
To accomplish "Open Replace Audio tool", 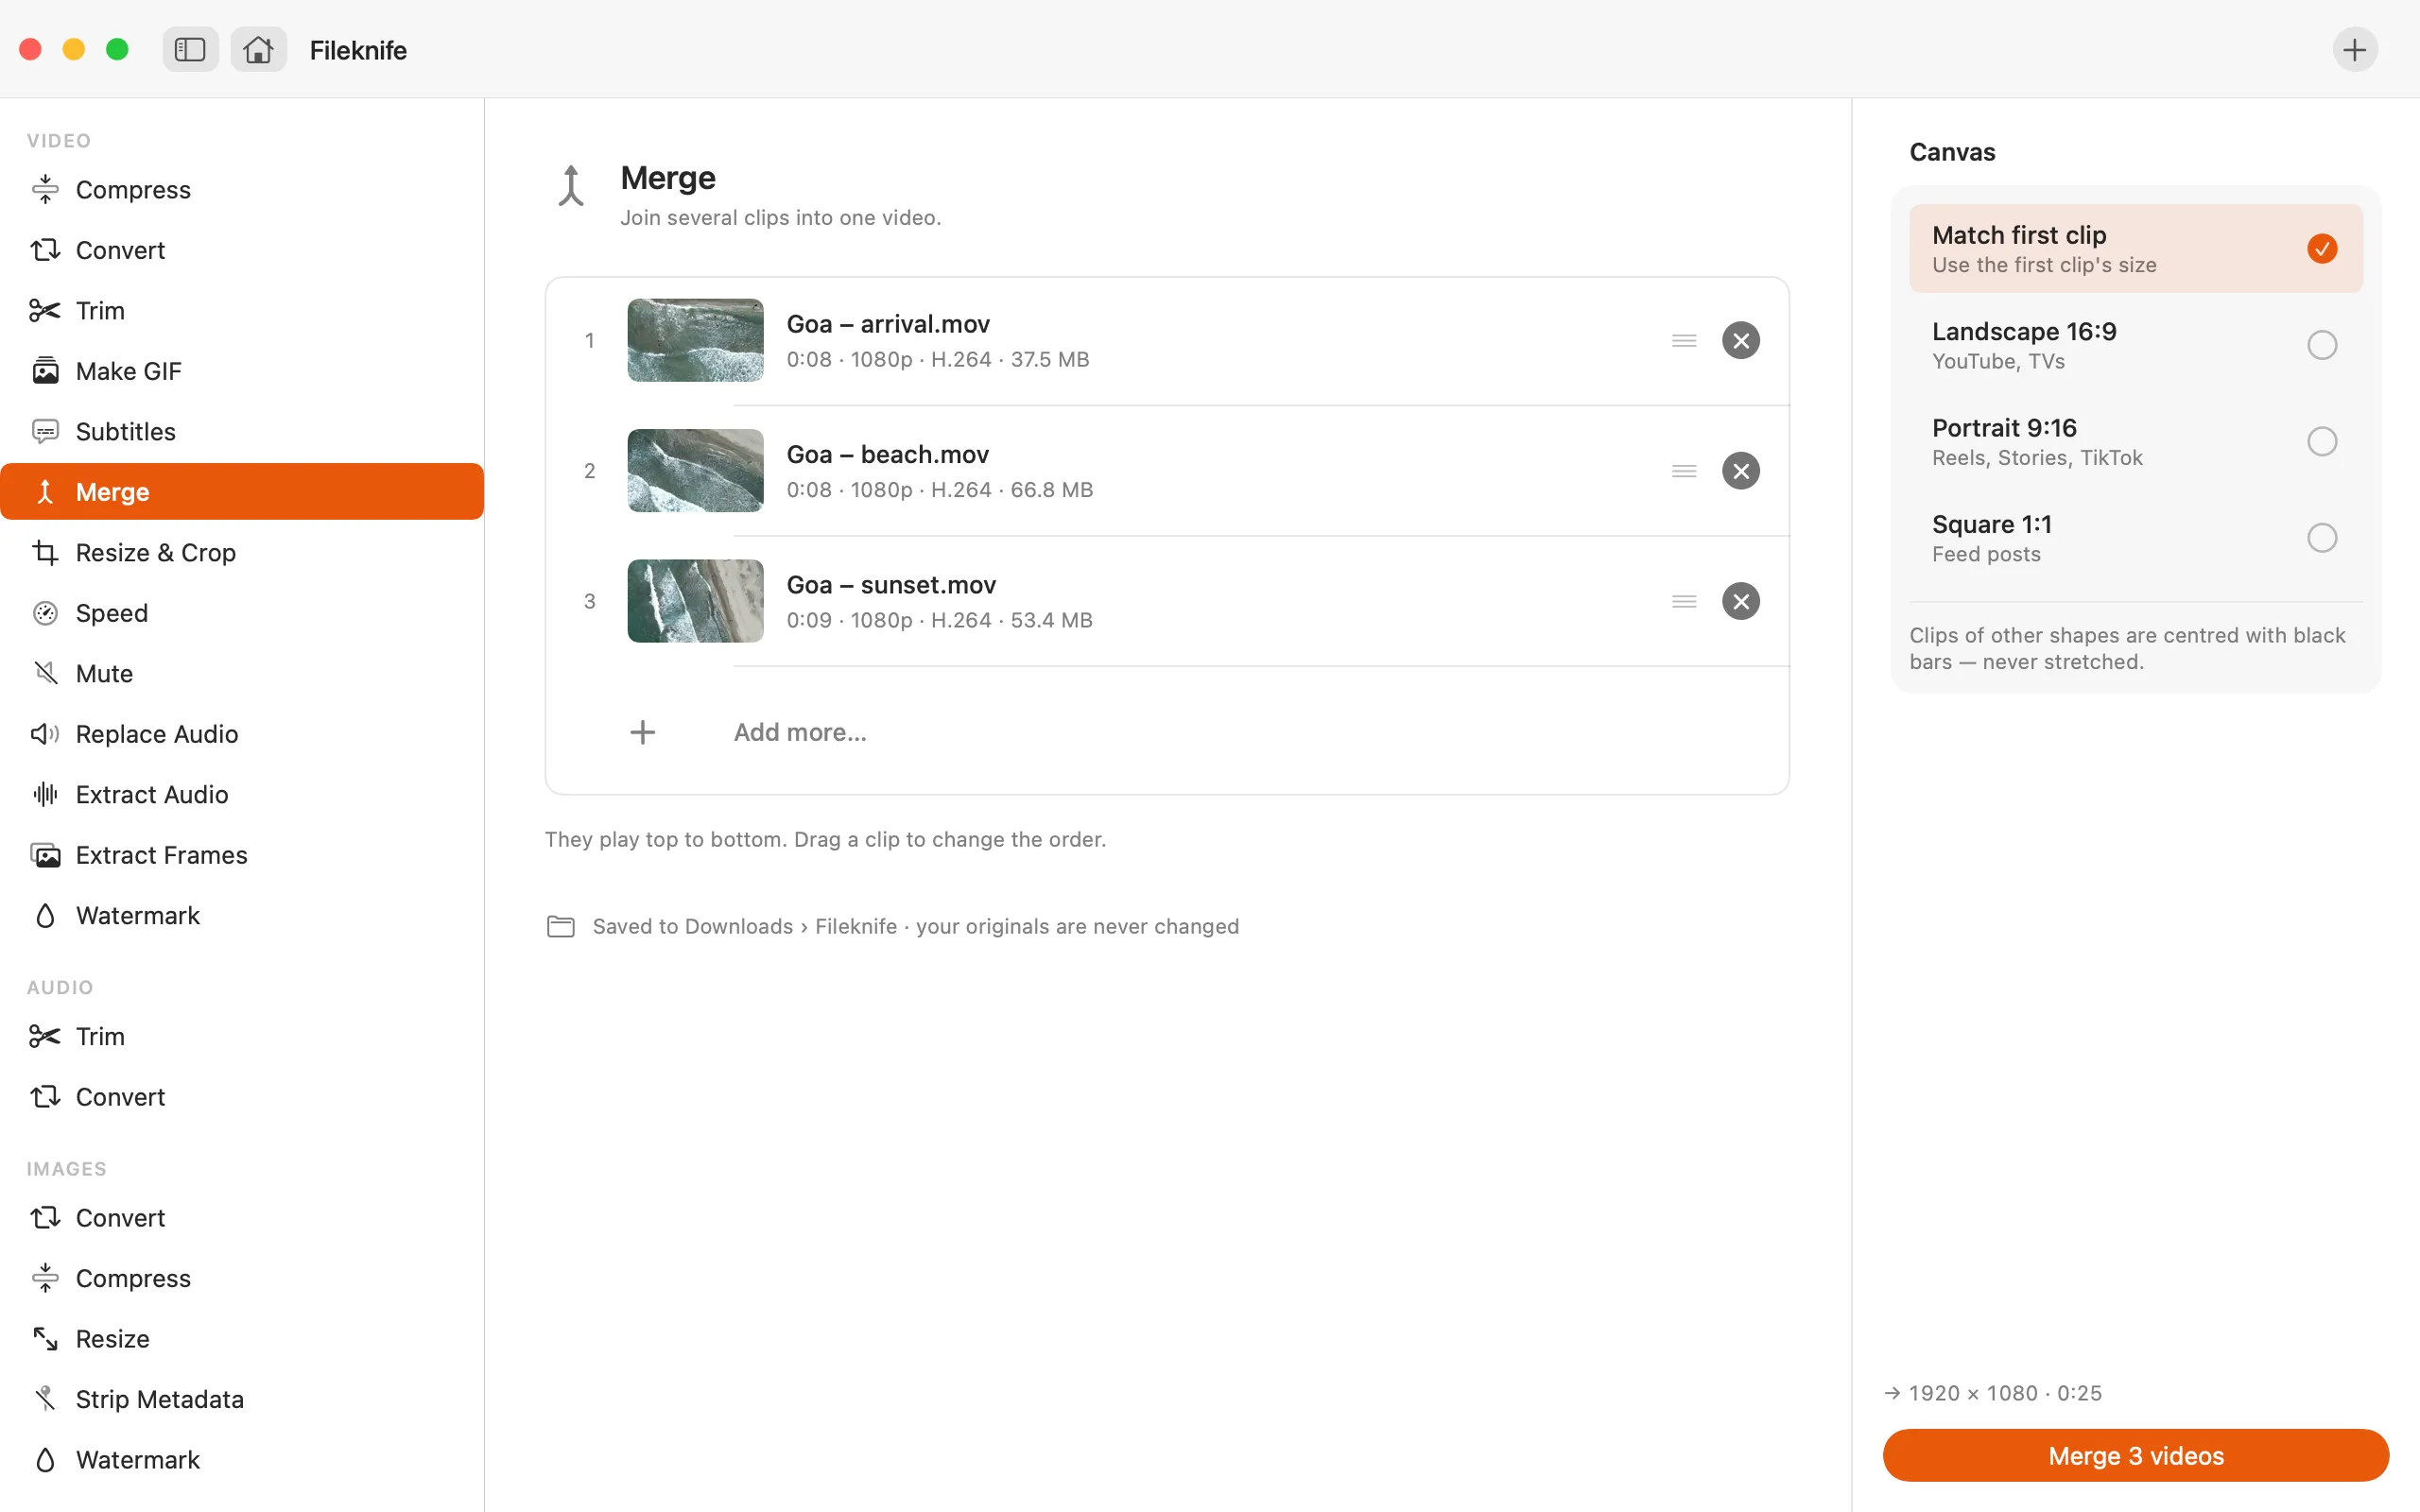I will pos(242,734).
